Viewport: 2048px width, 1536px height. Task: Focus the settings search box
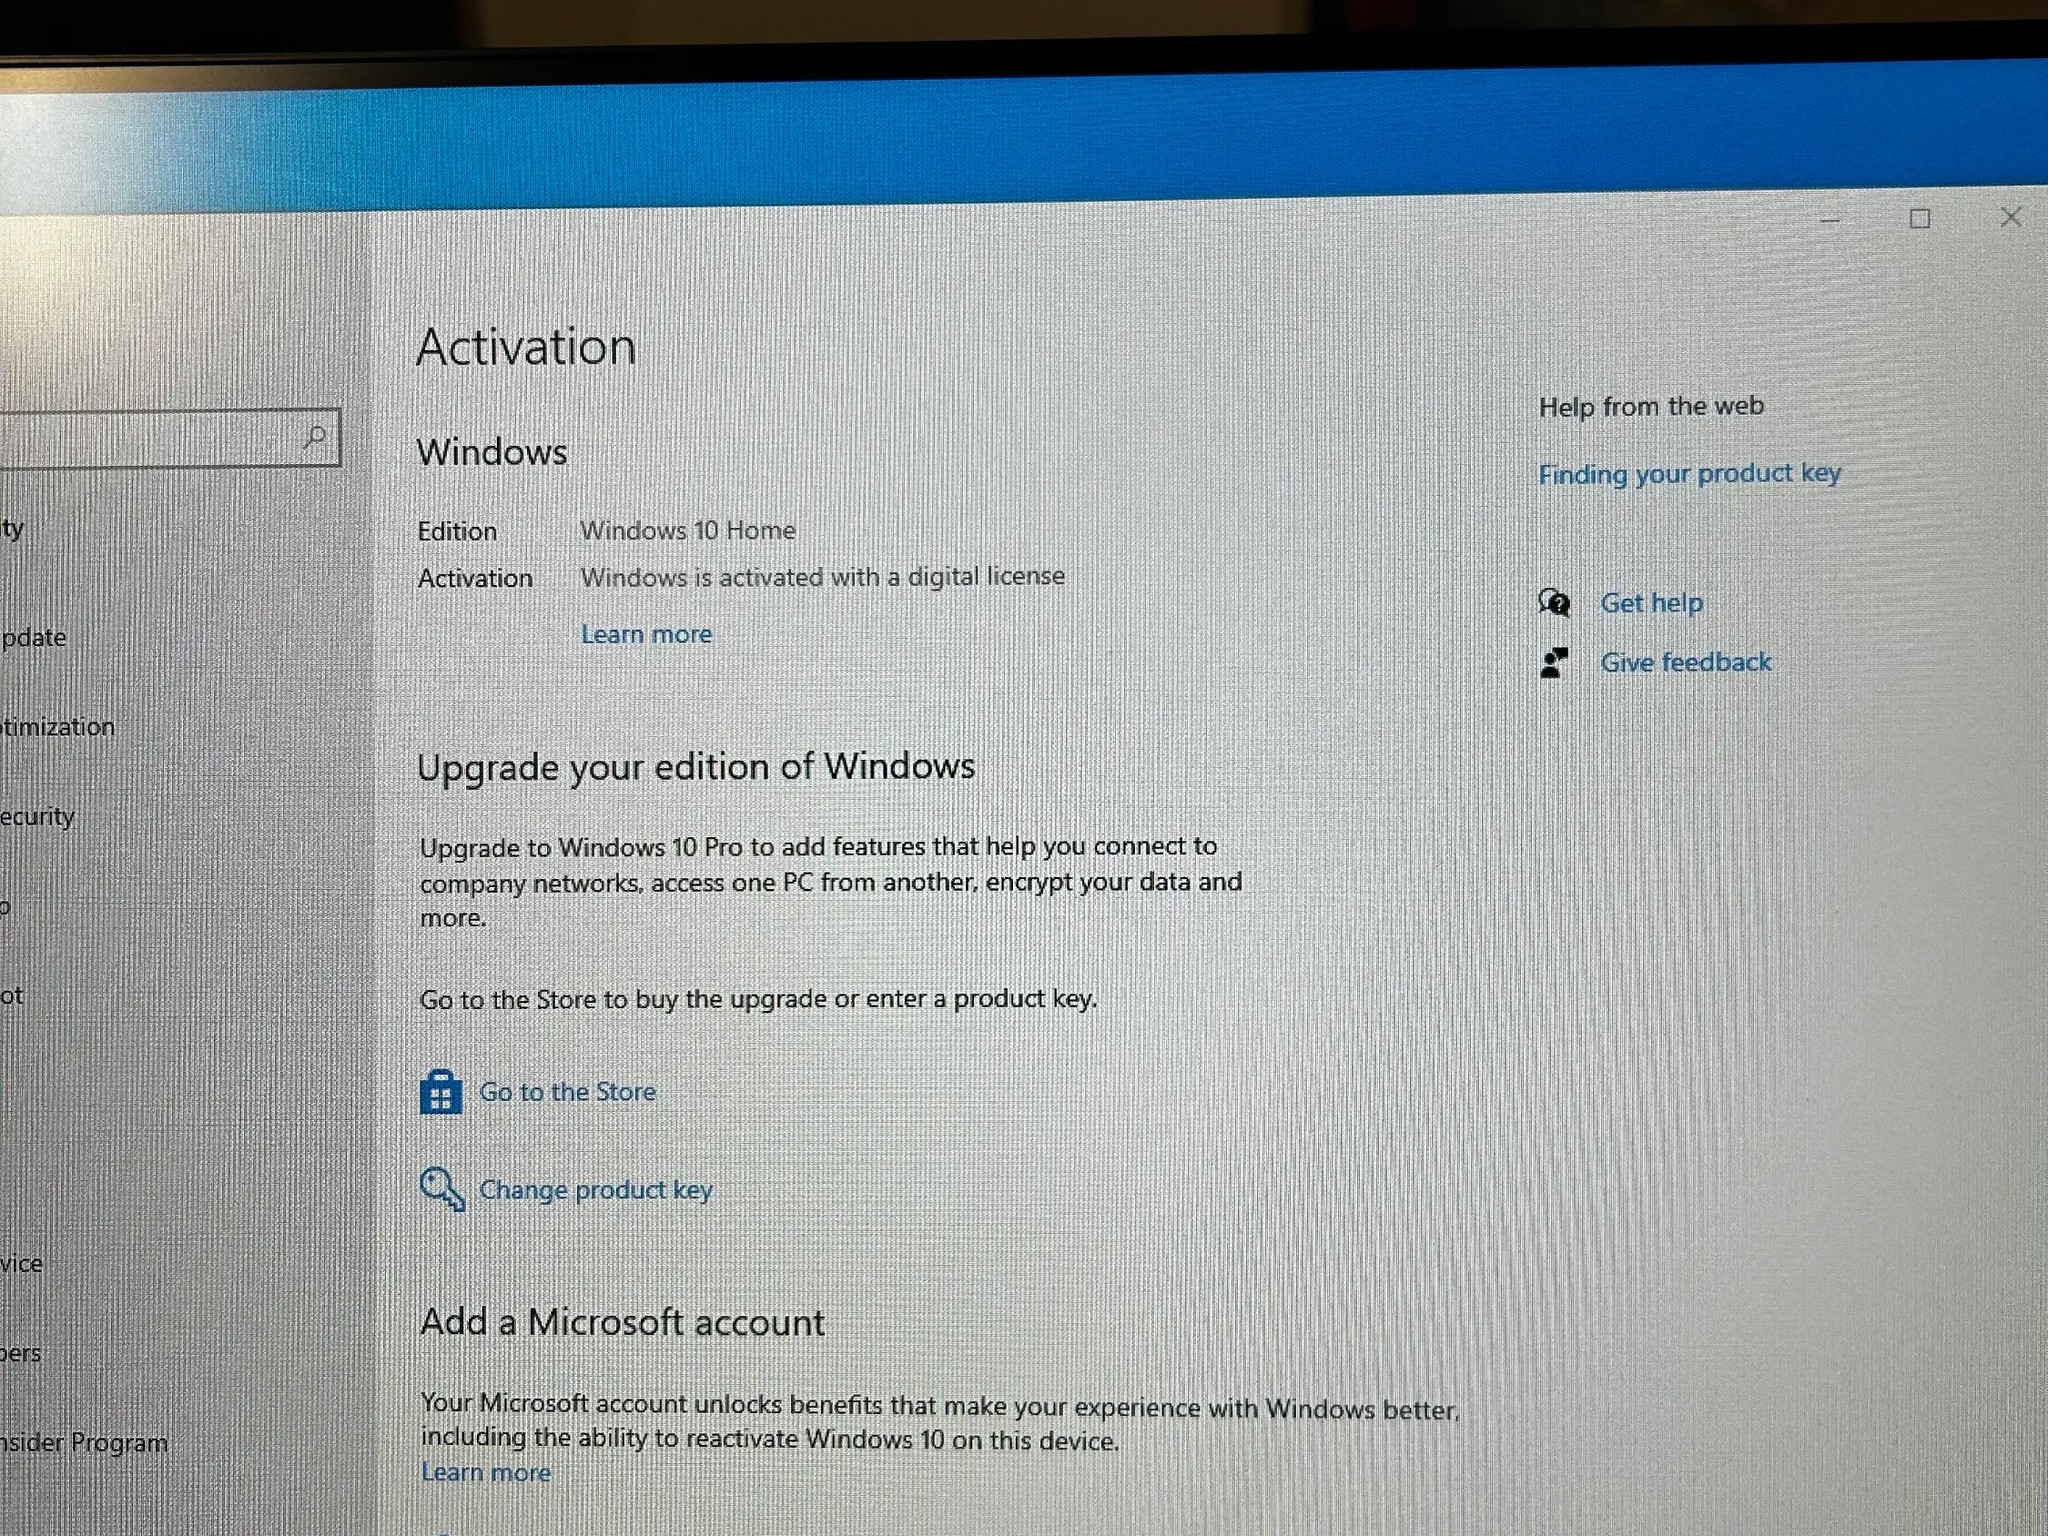click(x=170, y=437)
